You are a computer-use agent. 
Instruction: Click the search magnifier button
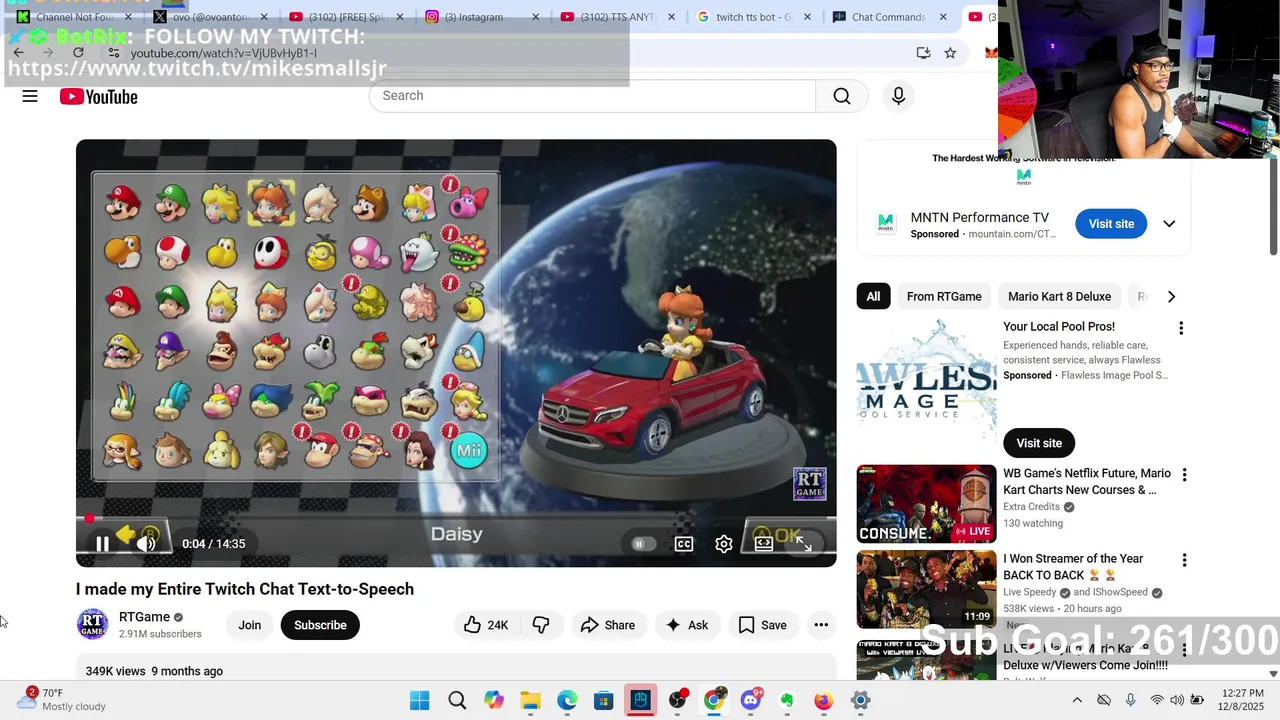(x=842, y=96)
